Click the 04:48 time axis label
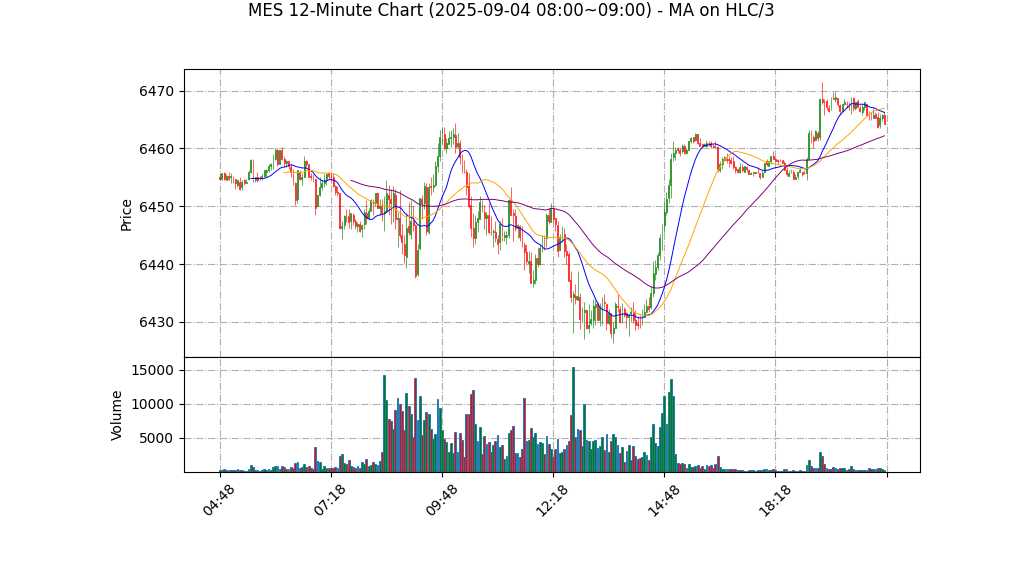 pyautogui.click(x=218, y=501)
